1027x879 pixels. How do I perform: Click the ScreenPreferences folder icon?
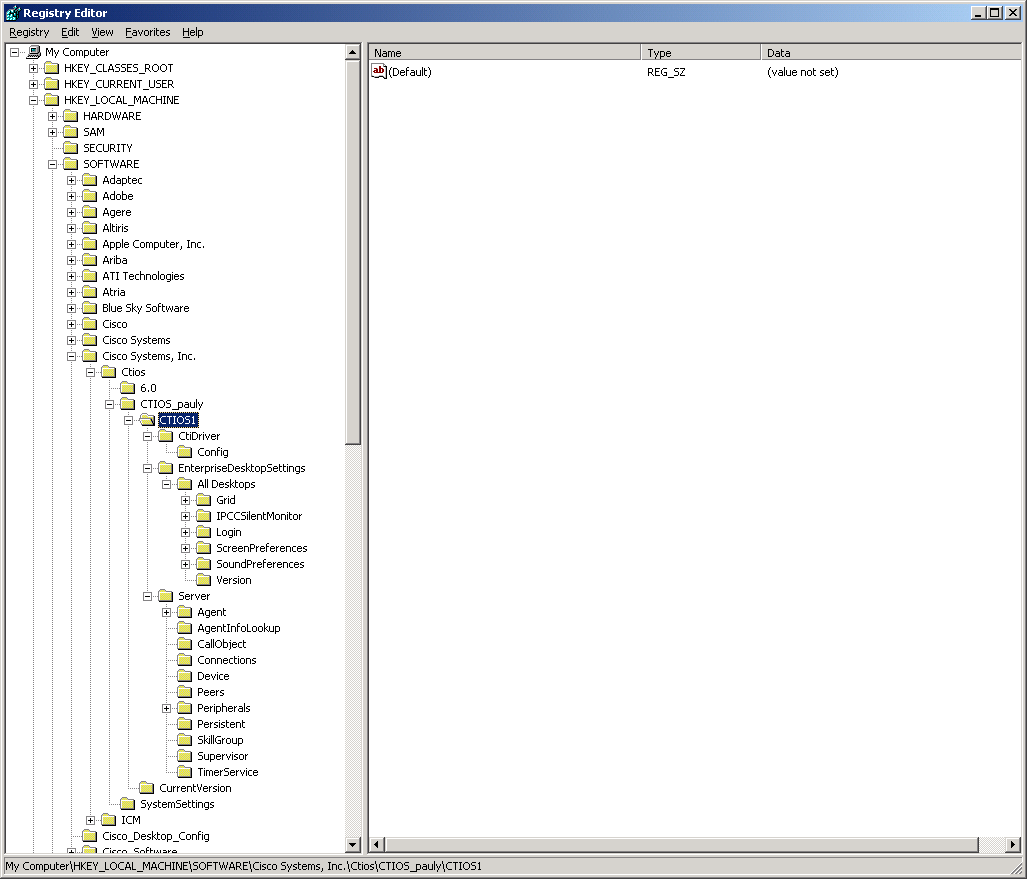[204, 548]
